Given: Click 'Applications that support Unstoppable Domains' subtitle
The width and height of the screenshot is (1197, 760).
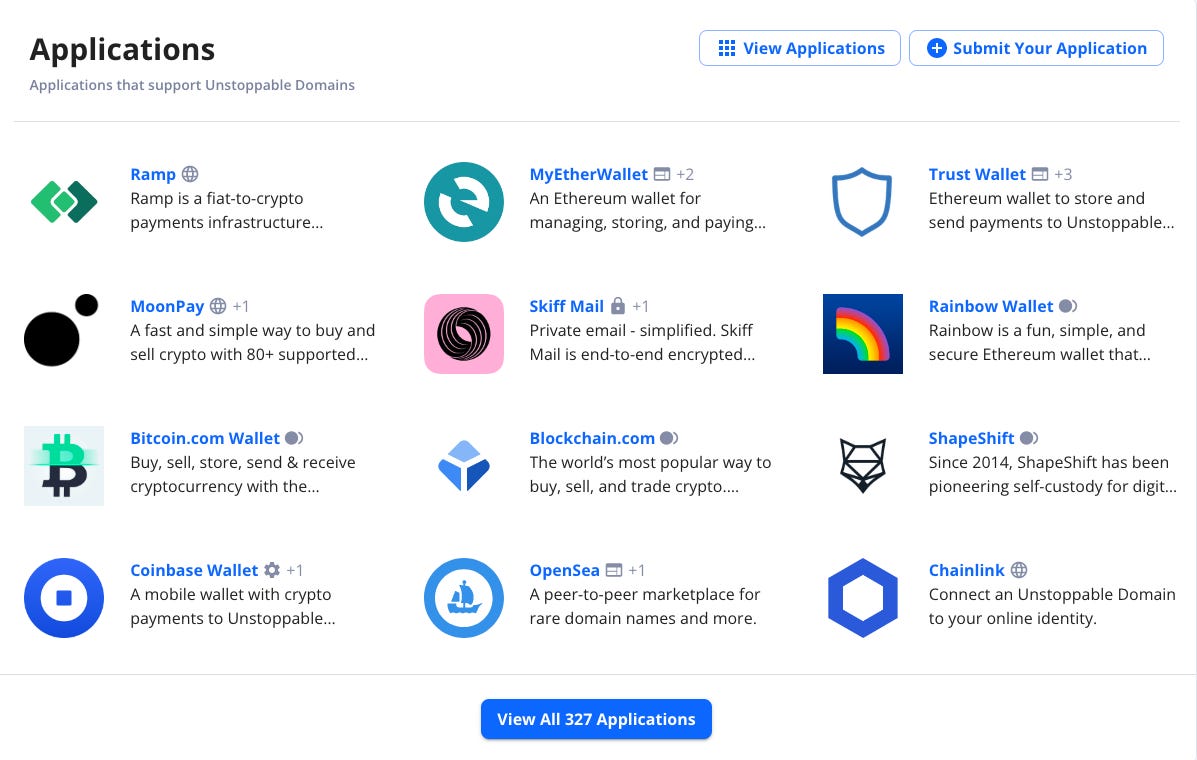Looking at the screenshot, I should (192, 85).
